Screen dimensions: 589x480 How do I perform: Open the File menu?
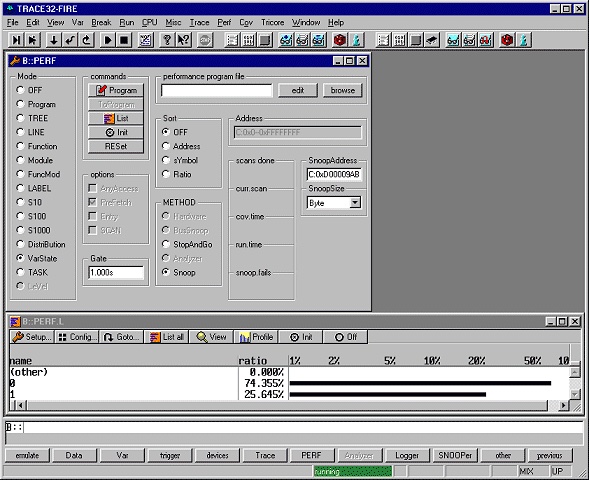(12, 23)
